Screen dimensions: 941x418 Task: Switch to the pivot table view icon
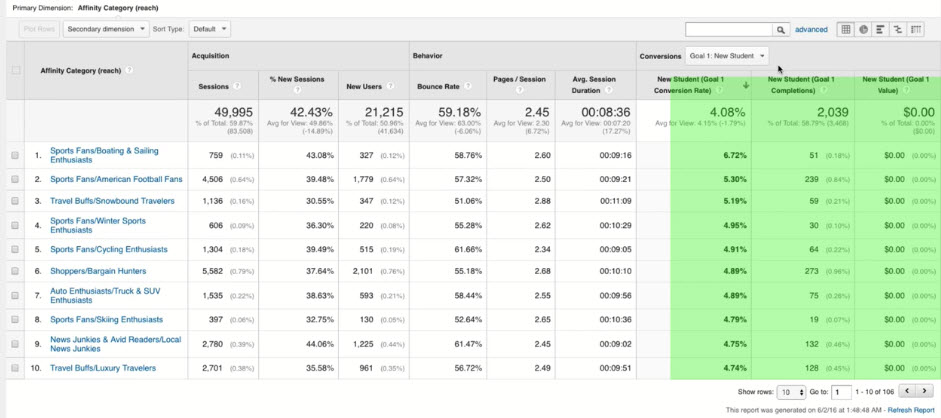click(x=916, y=30)
